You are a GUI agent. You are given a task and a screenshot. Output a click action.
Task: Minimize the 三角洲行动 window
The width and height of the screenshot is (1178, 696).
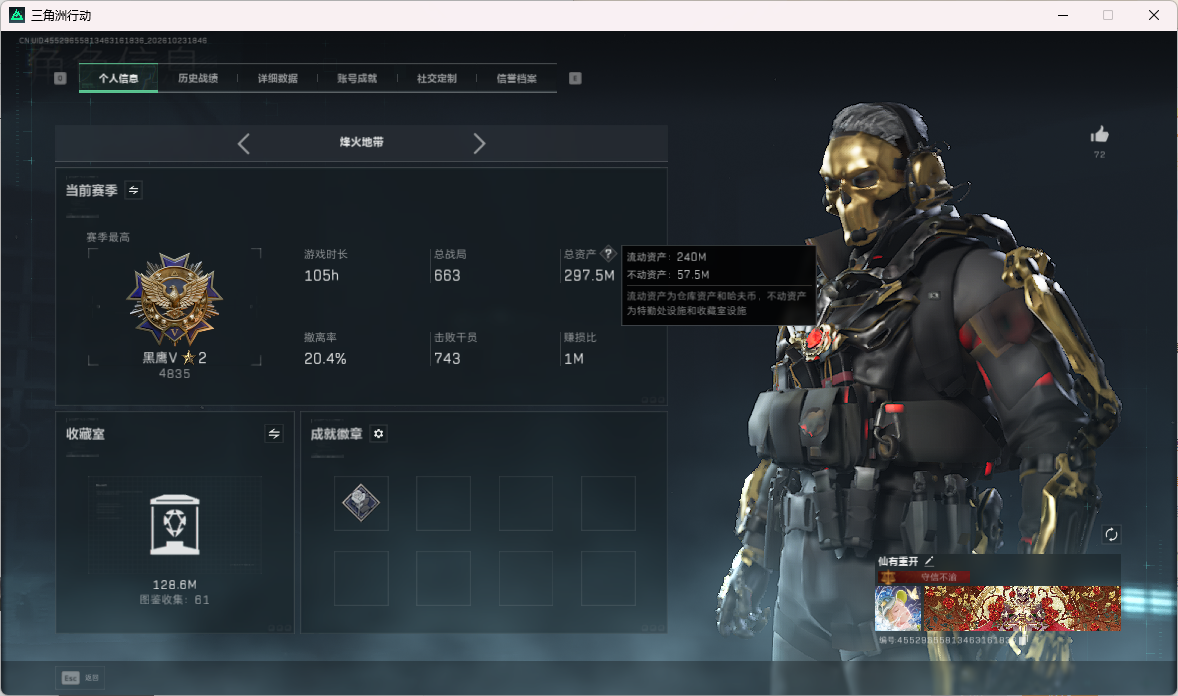tap(1063, 15)
